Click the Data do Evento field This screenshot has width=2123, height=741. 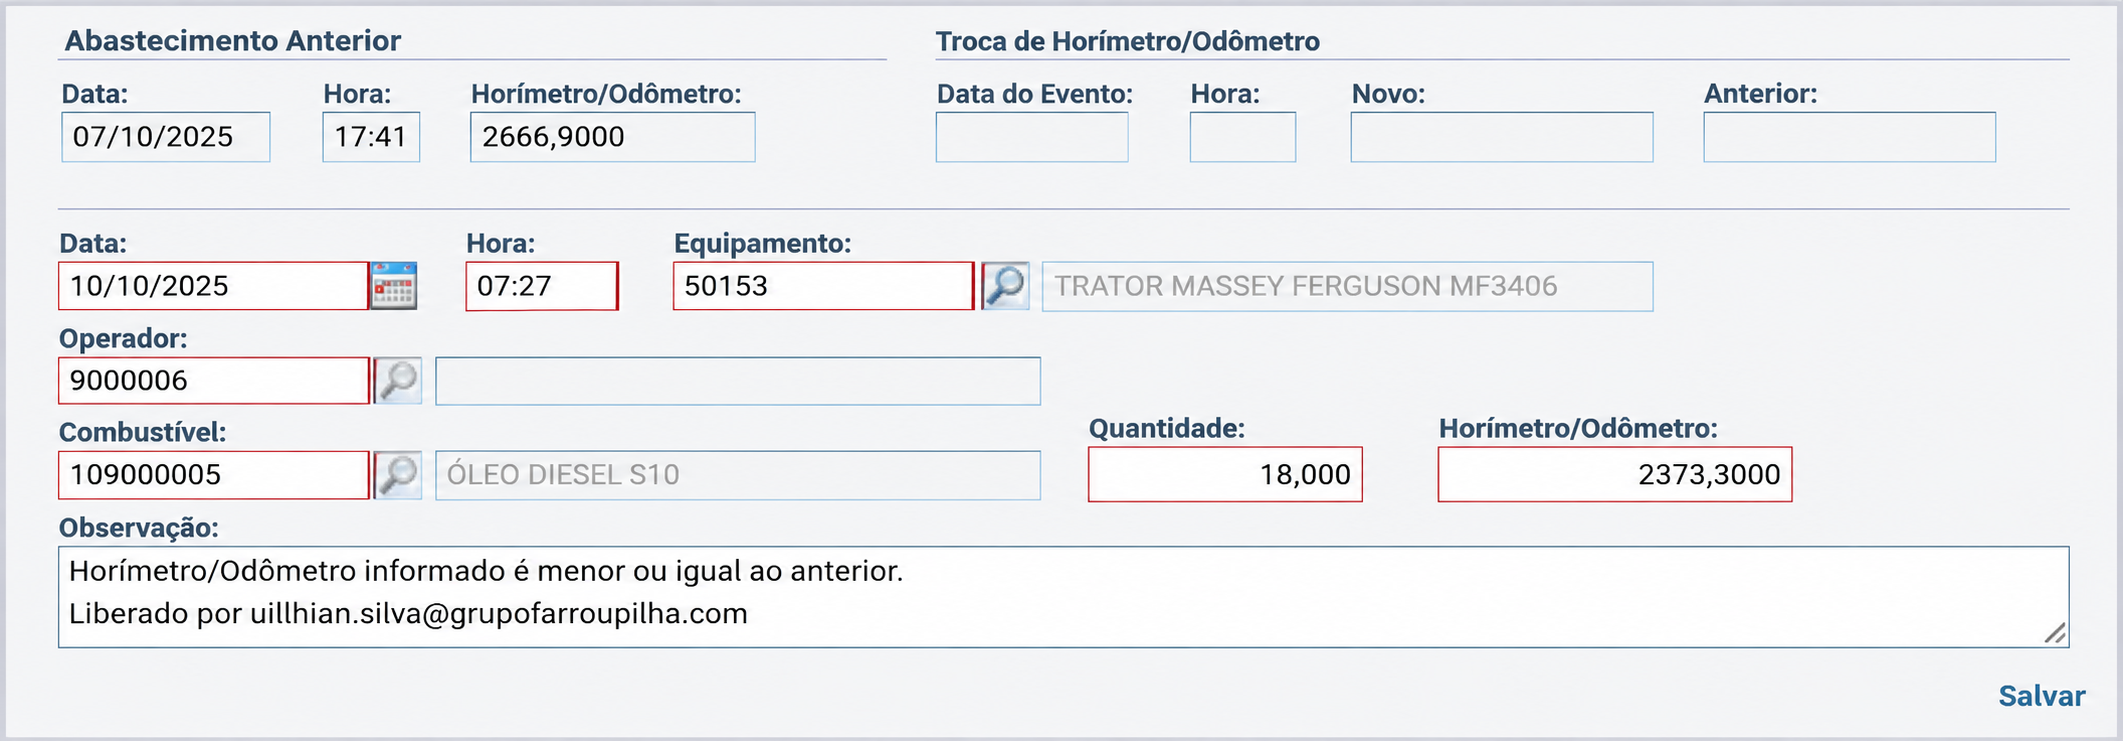tap(1032, 137)
